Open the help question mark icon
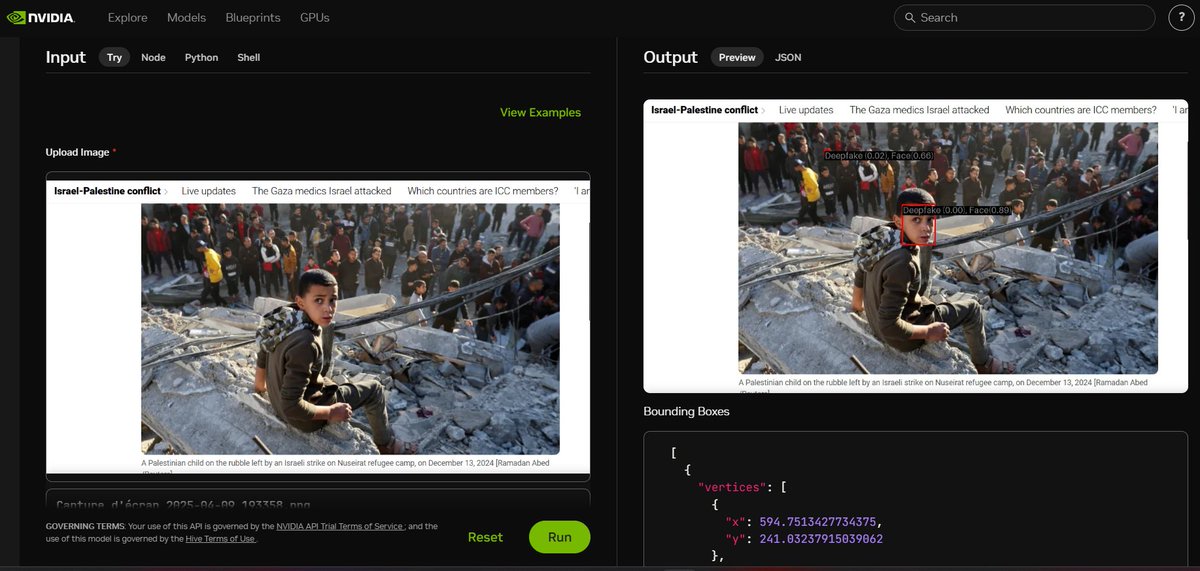The height and width of the screenshot is (571, 1200). (x=1180, y=17)
